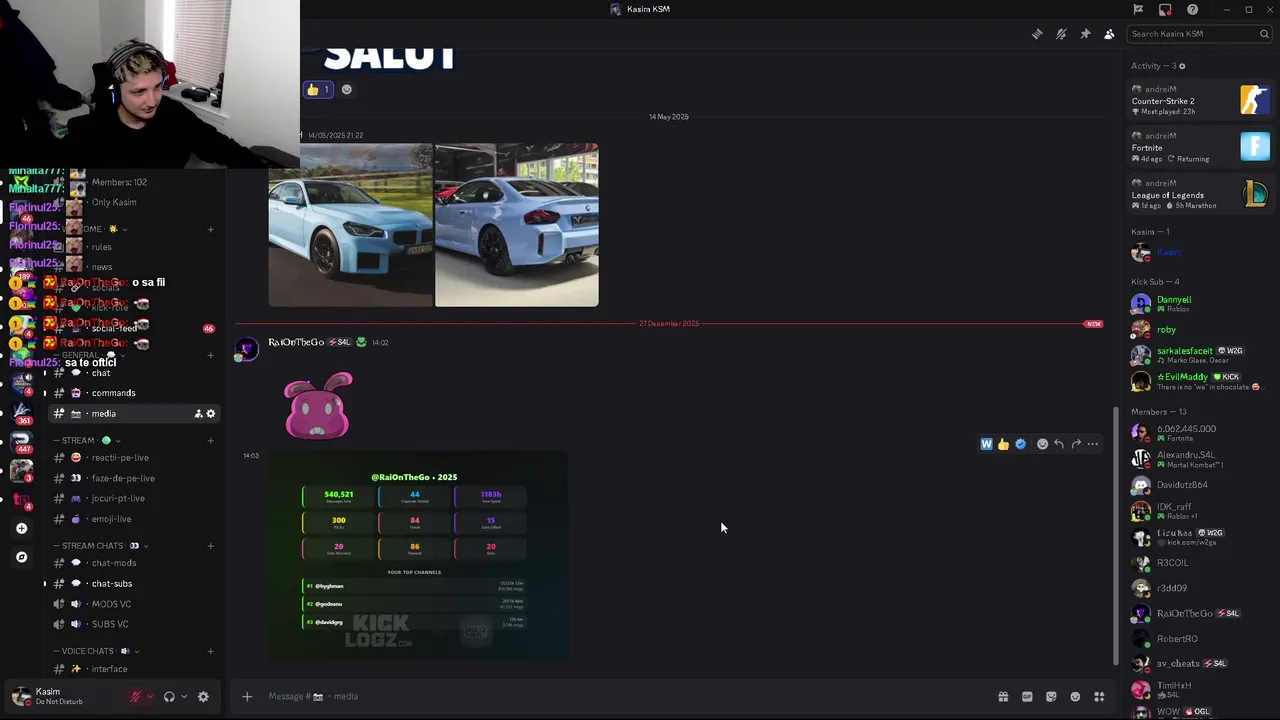Add the thumbs up reaction under SALUT

(x=318, y=90)
